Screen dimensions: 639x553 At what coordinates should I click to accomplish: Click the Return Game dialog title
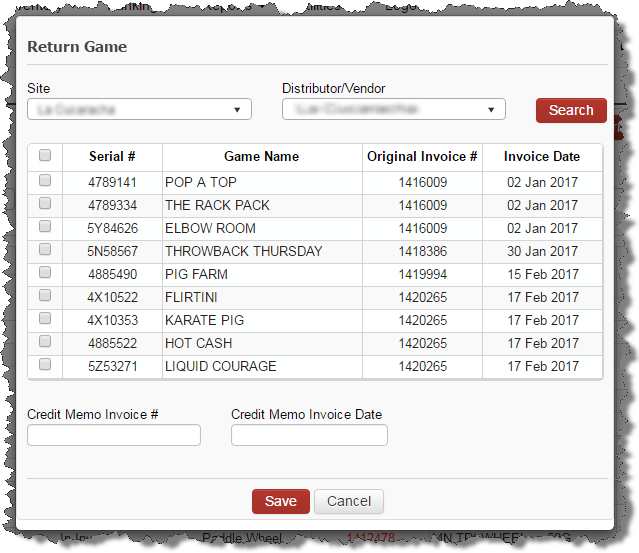77,47
